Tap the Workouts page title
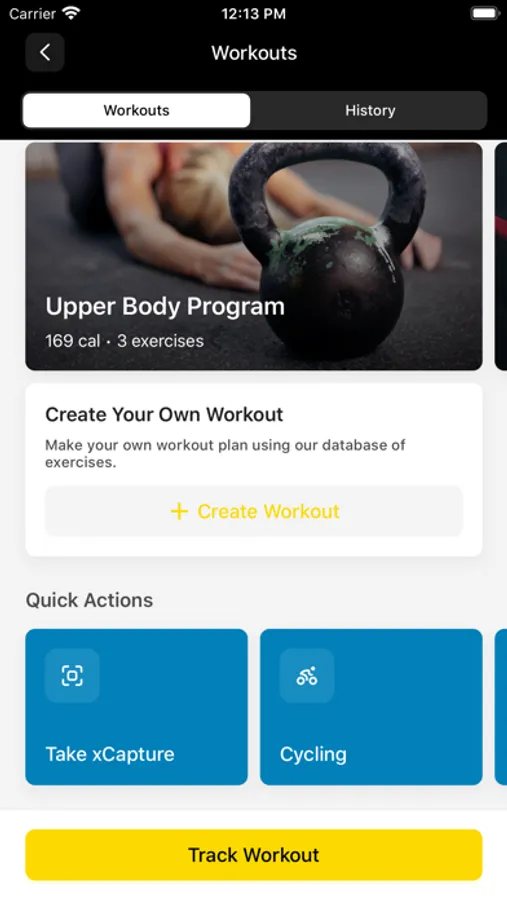This screenshot has width=507, height=900. [254, 53]
